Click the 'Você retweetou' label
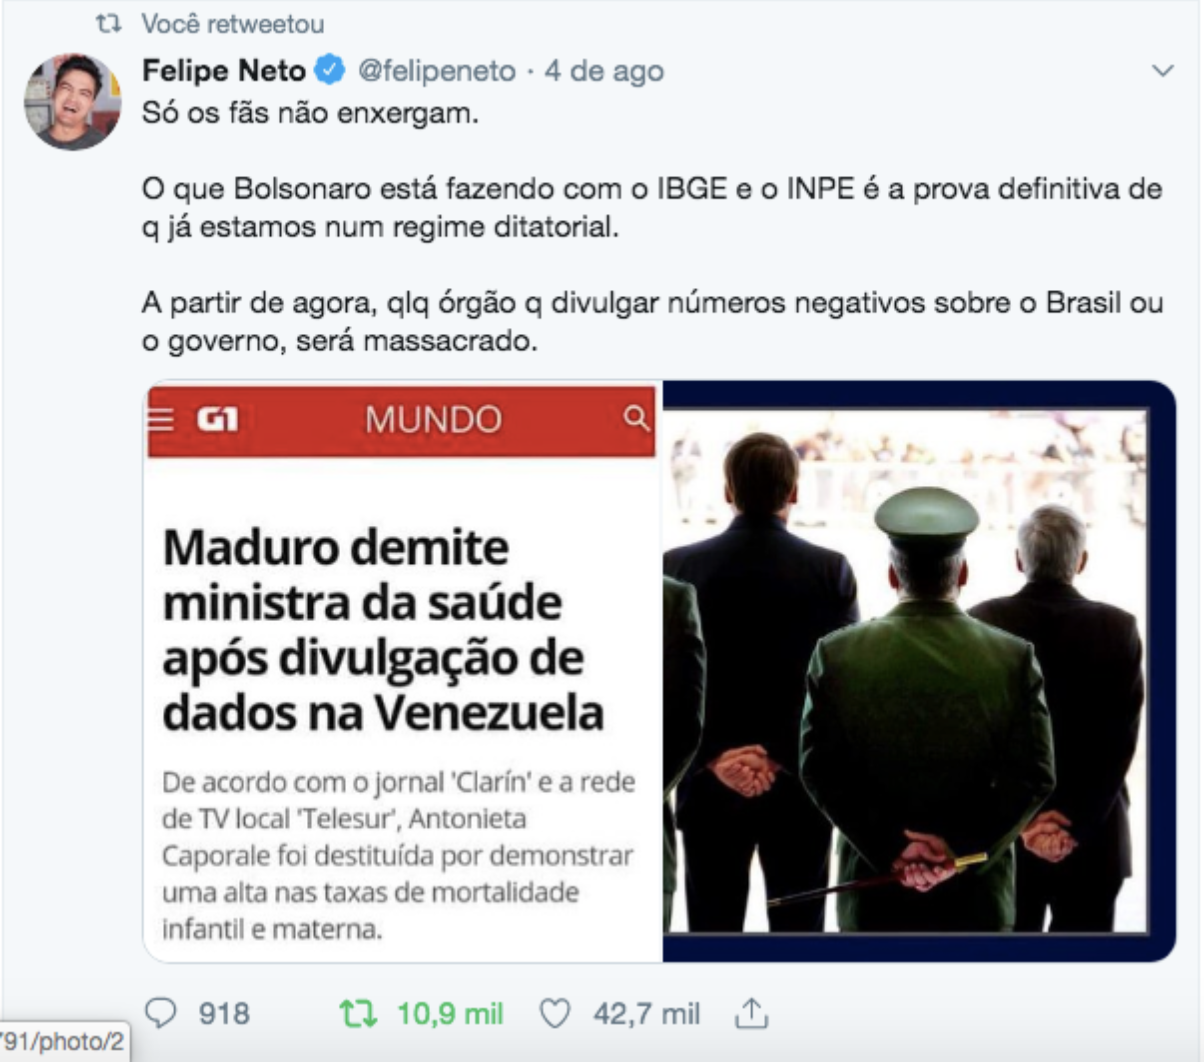Screen dimensions: 1204x1064 tap(233, 23)
